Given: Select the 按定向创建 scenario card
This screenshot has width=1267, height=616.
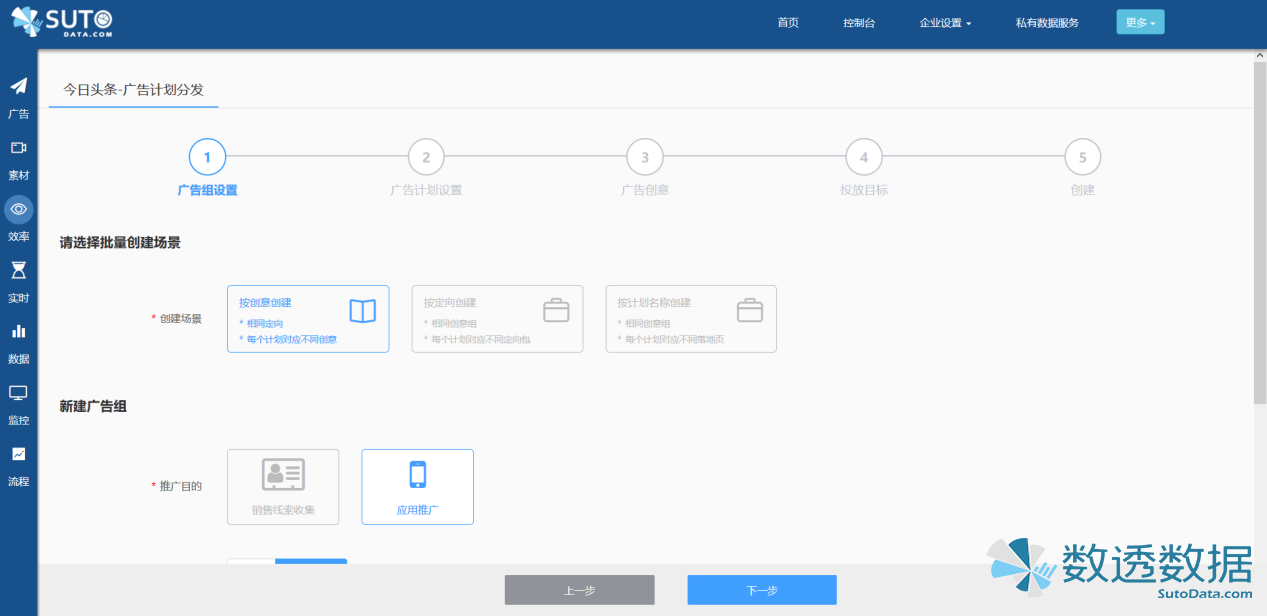Looking at the screenshot, I should (497, 318).
